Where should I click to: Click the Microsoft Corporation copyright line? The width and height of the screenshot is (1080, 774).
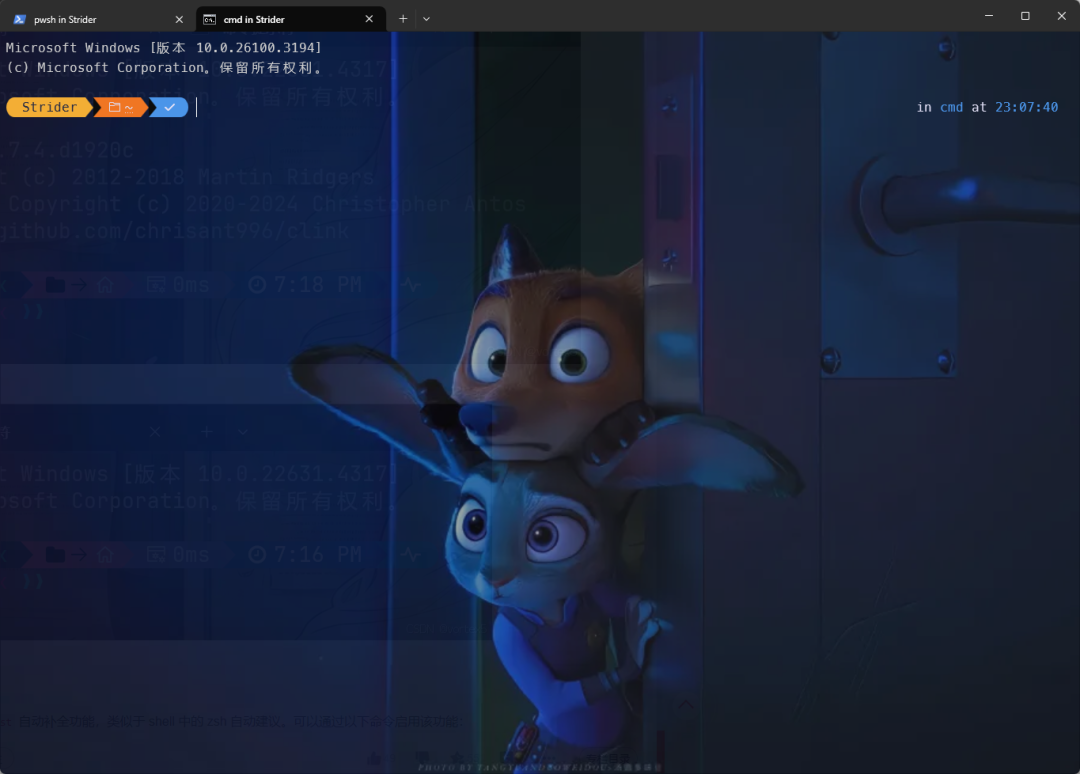pyautogui.click(x=164, y=67)
